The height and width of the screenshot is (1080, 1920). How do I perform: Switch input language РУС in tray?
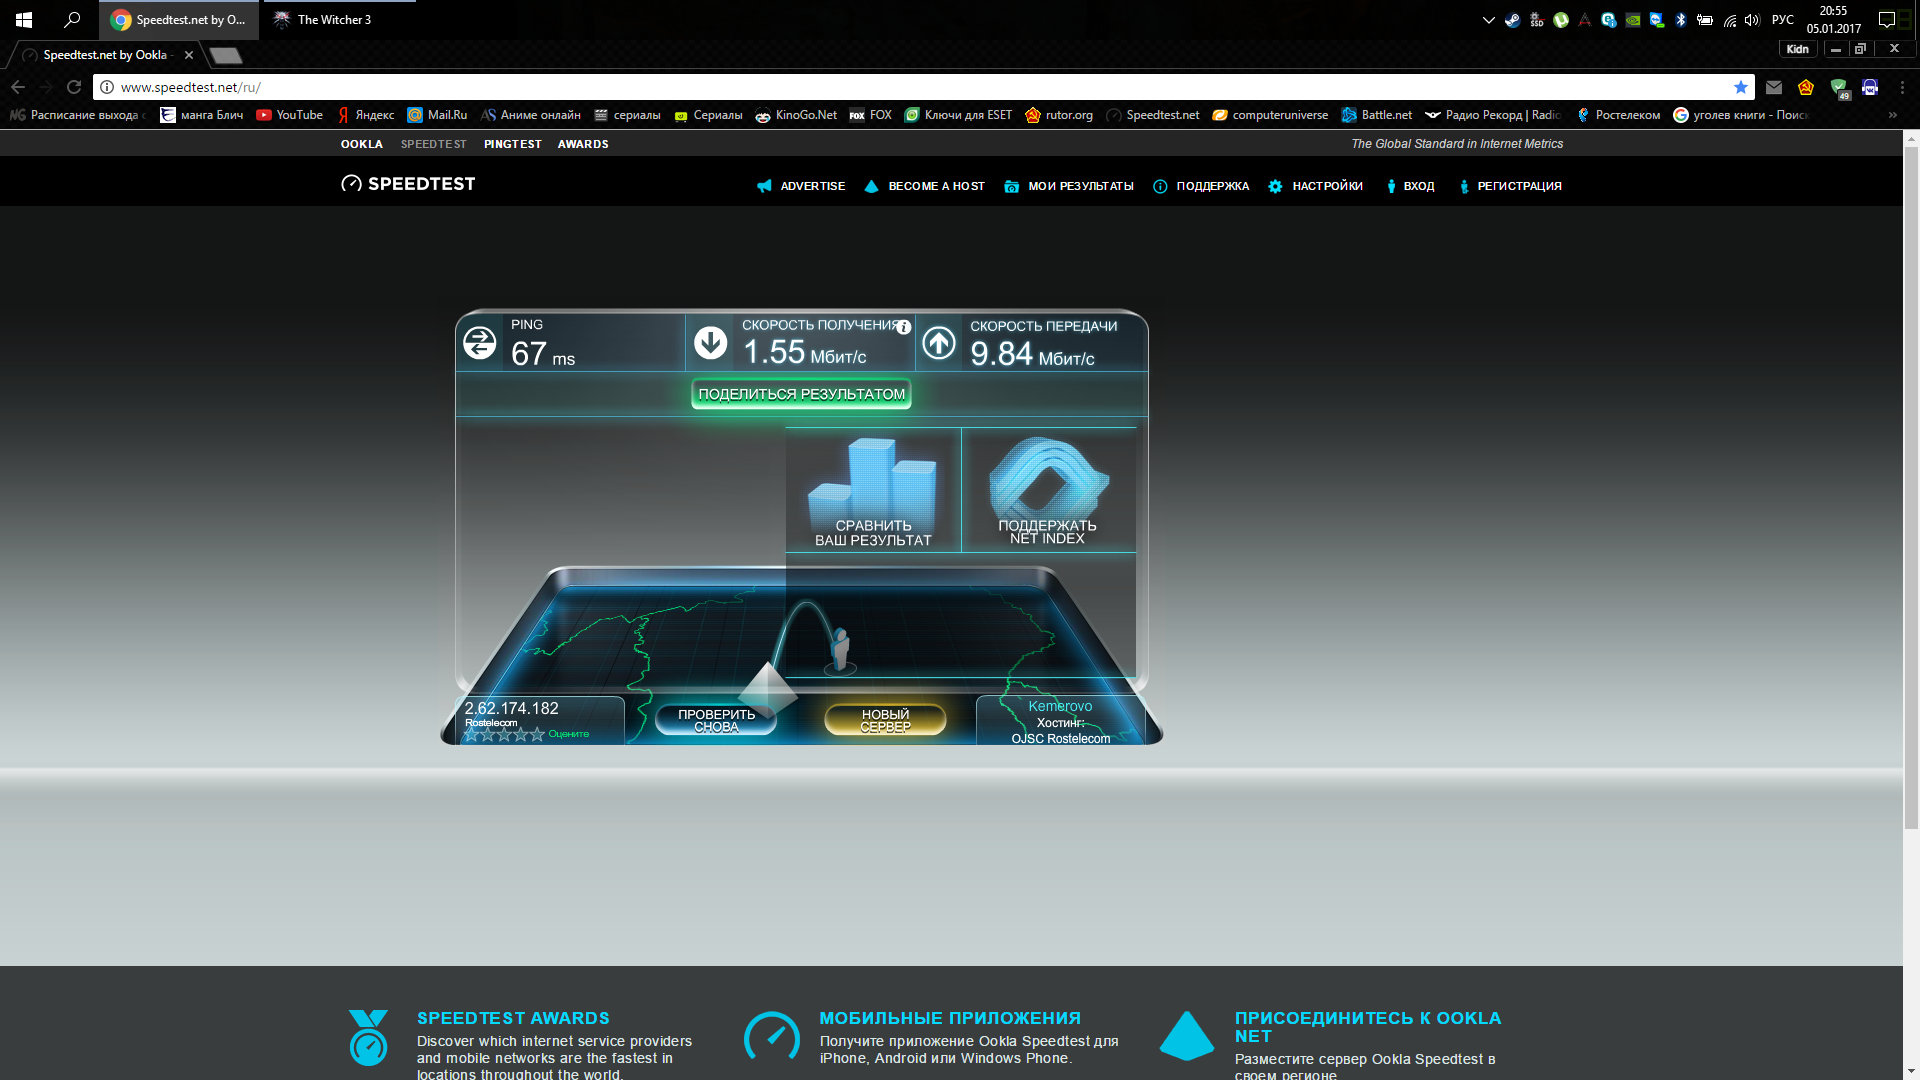(x=1782, y=20)
